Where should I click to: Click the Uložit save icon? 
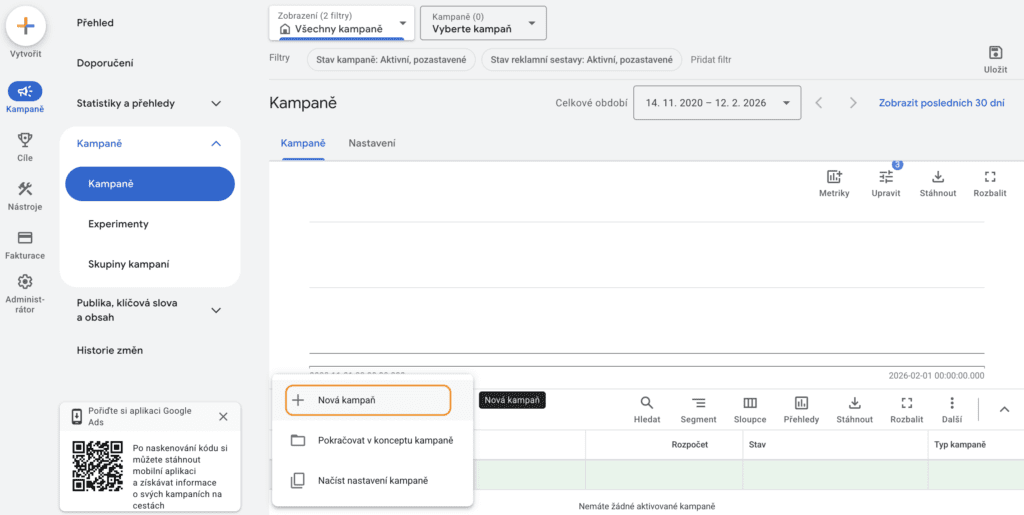tap(994, 53)
